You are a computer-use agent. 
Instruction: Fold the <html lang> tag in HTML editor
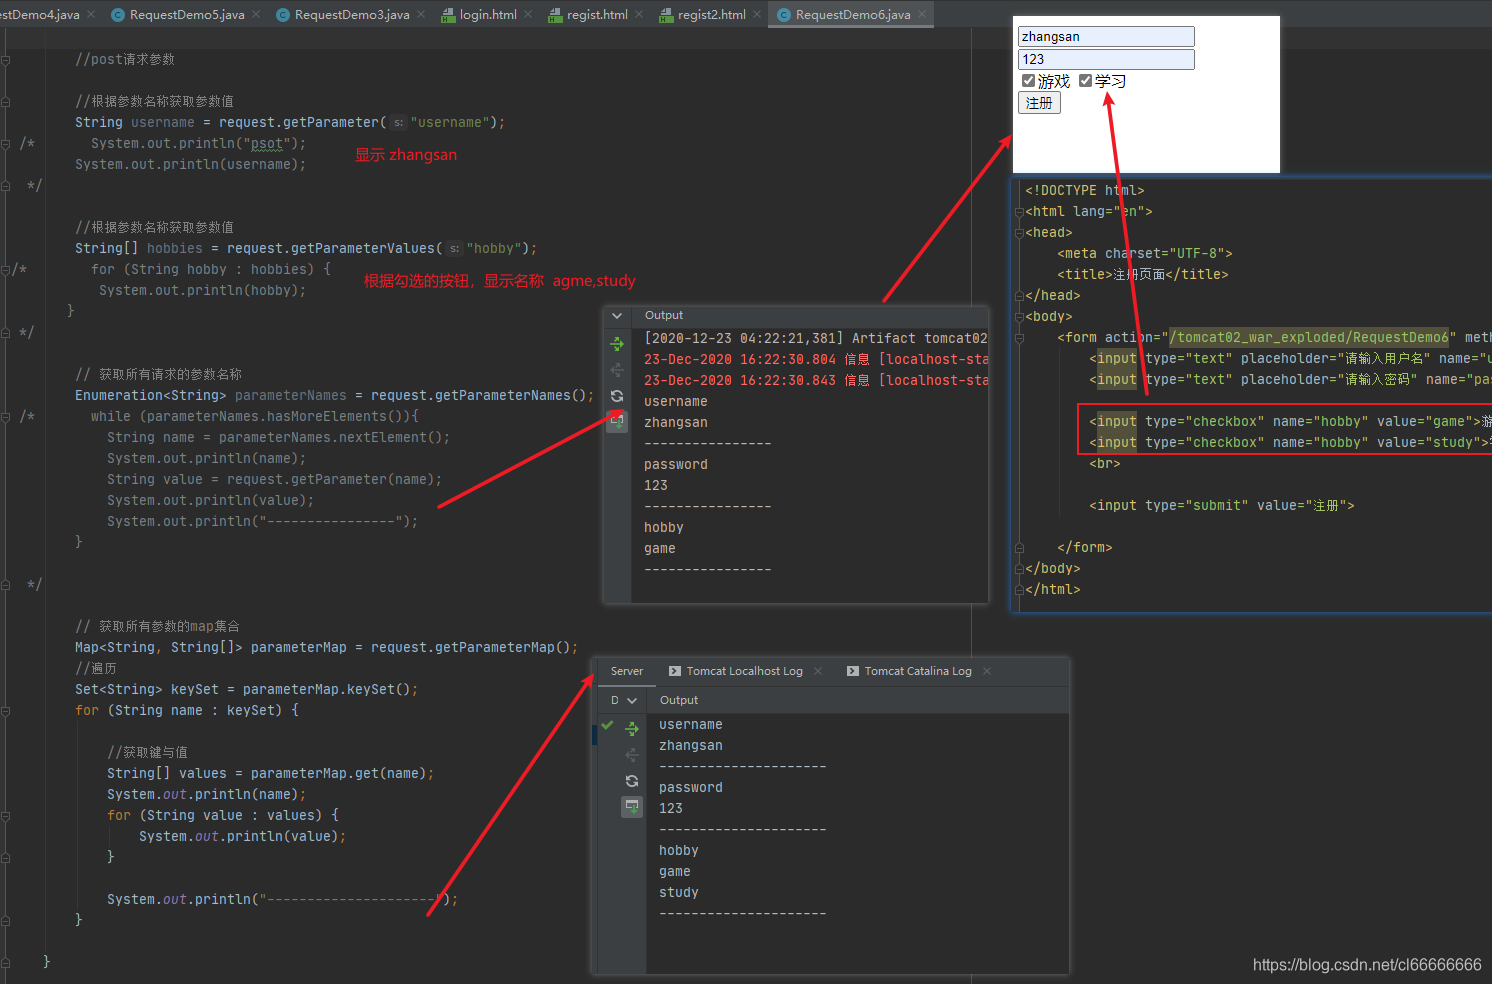pyautogui.click(x=1019, y=211)
